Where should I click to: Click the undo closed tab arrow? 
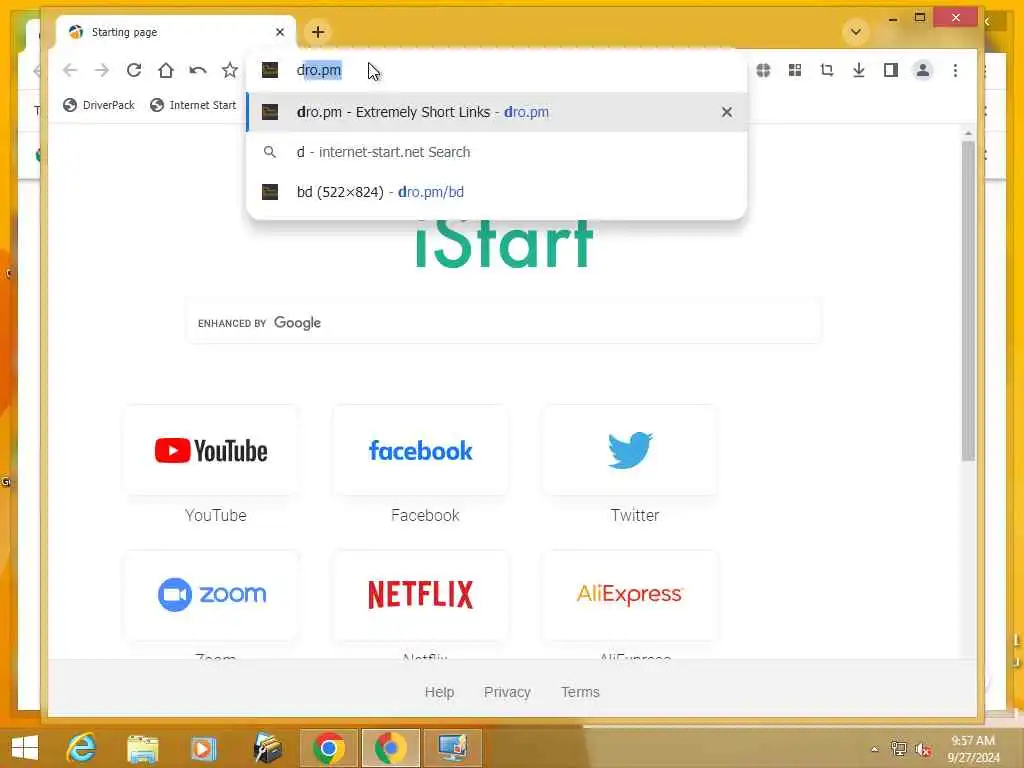pos(198,70)
